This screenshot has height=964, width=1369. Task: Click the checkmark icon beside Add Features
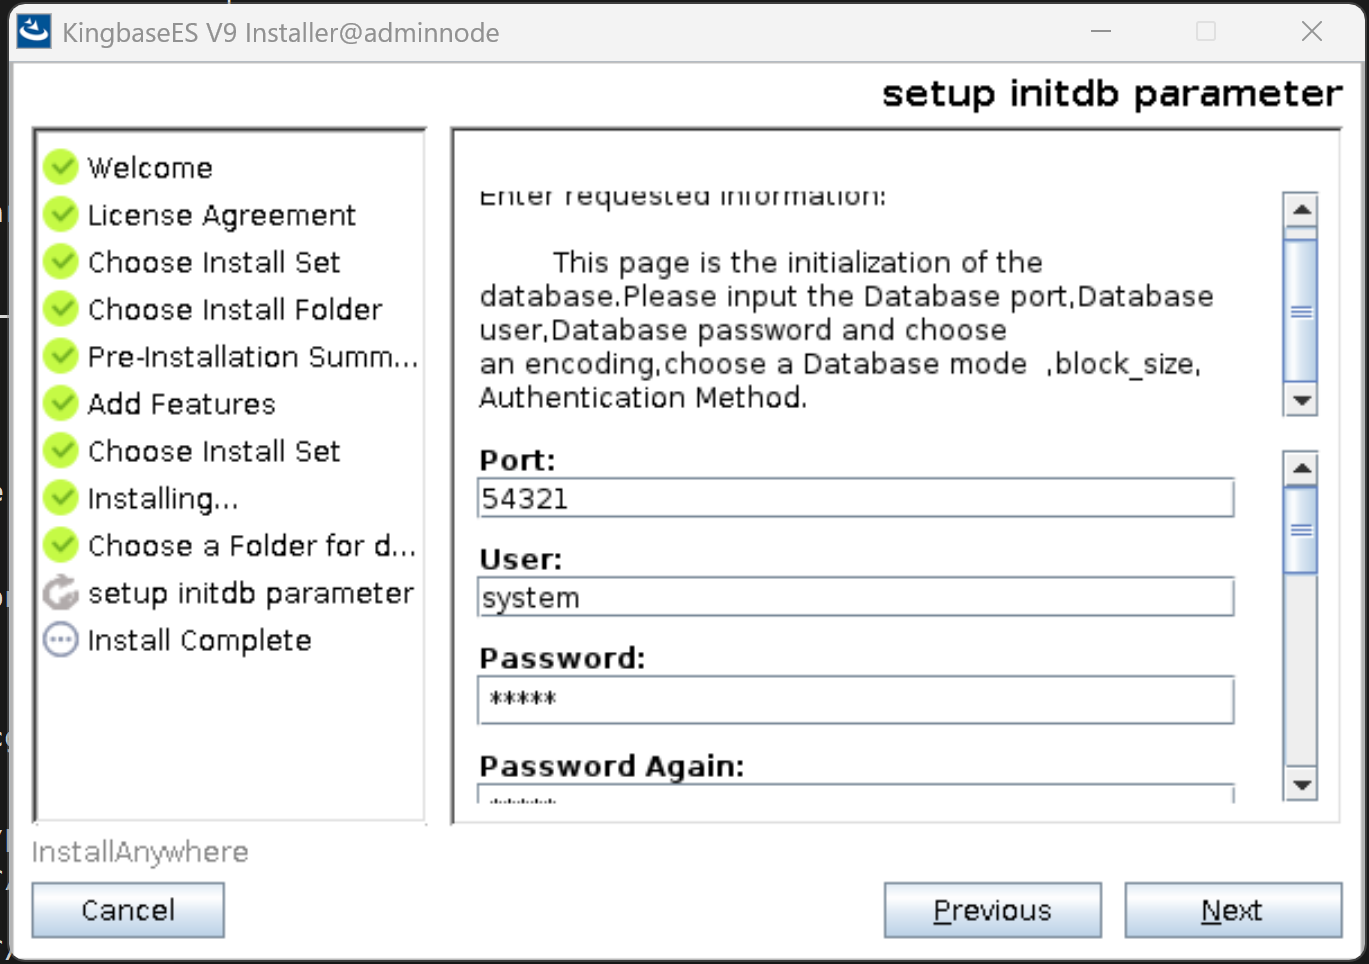click(x=61, y=403)
